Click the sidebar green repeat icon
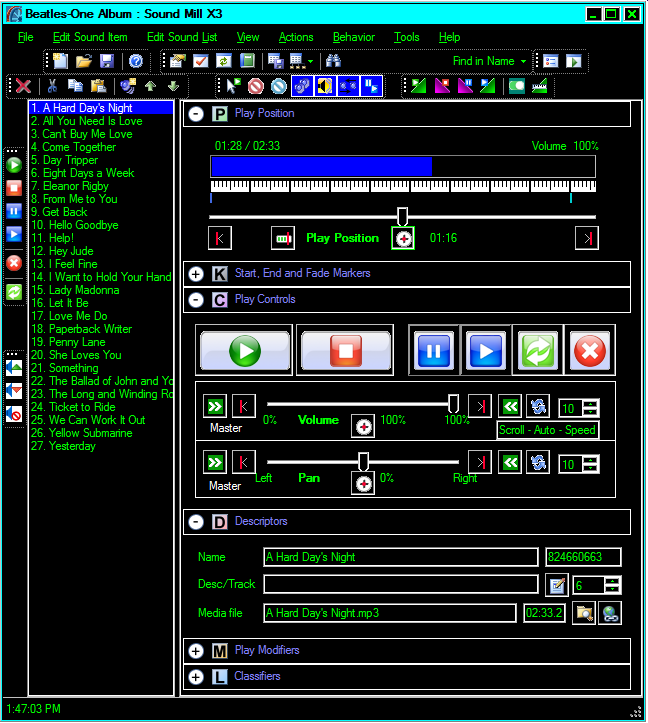This screenshot has height=723, width=648. (x=14, y=292)
